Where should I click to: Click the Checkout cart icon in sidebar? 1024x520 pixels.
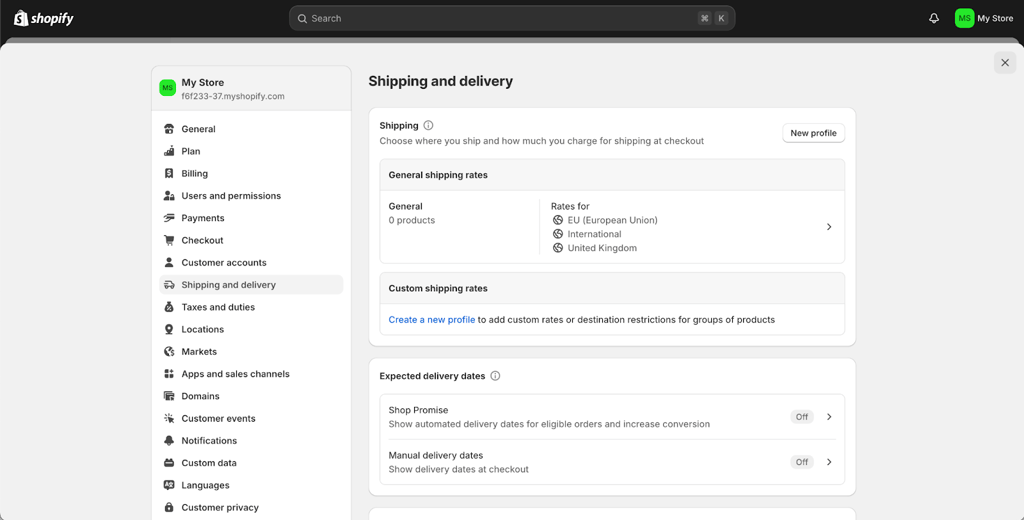tap(169, 240)
